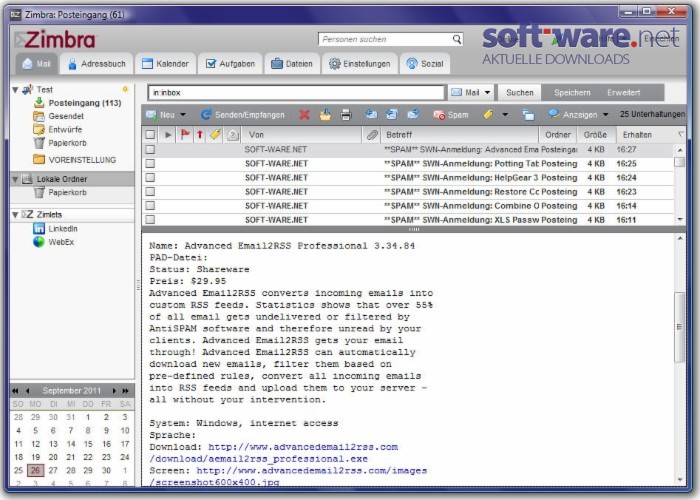Click the detach-to-new-window icon
Image resolution: width=700 pixels, height=500 pixels.
coord(528,115)
